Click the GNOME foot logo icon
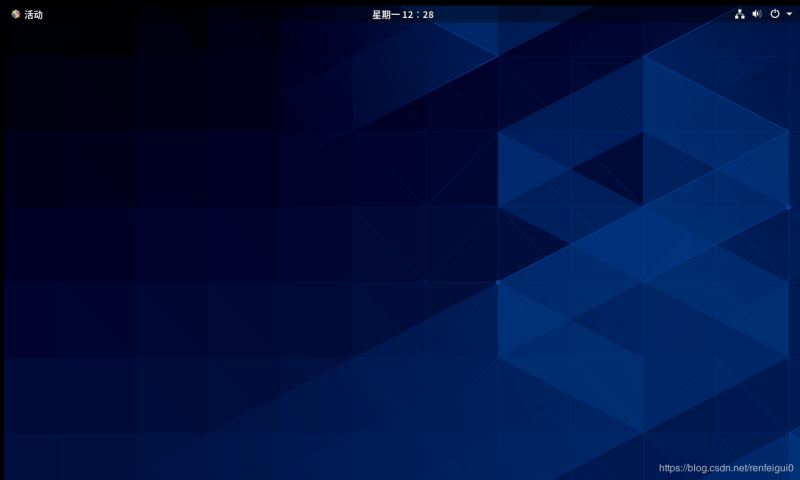 click(15, 14)
